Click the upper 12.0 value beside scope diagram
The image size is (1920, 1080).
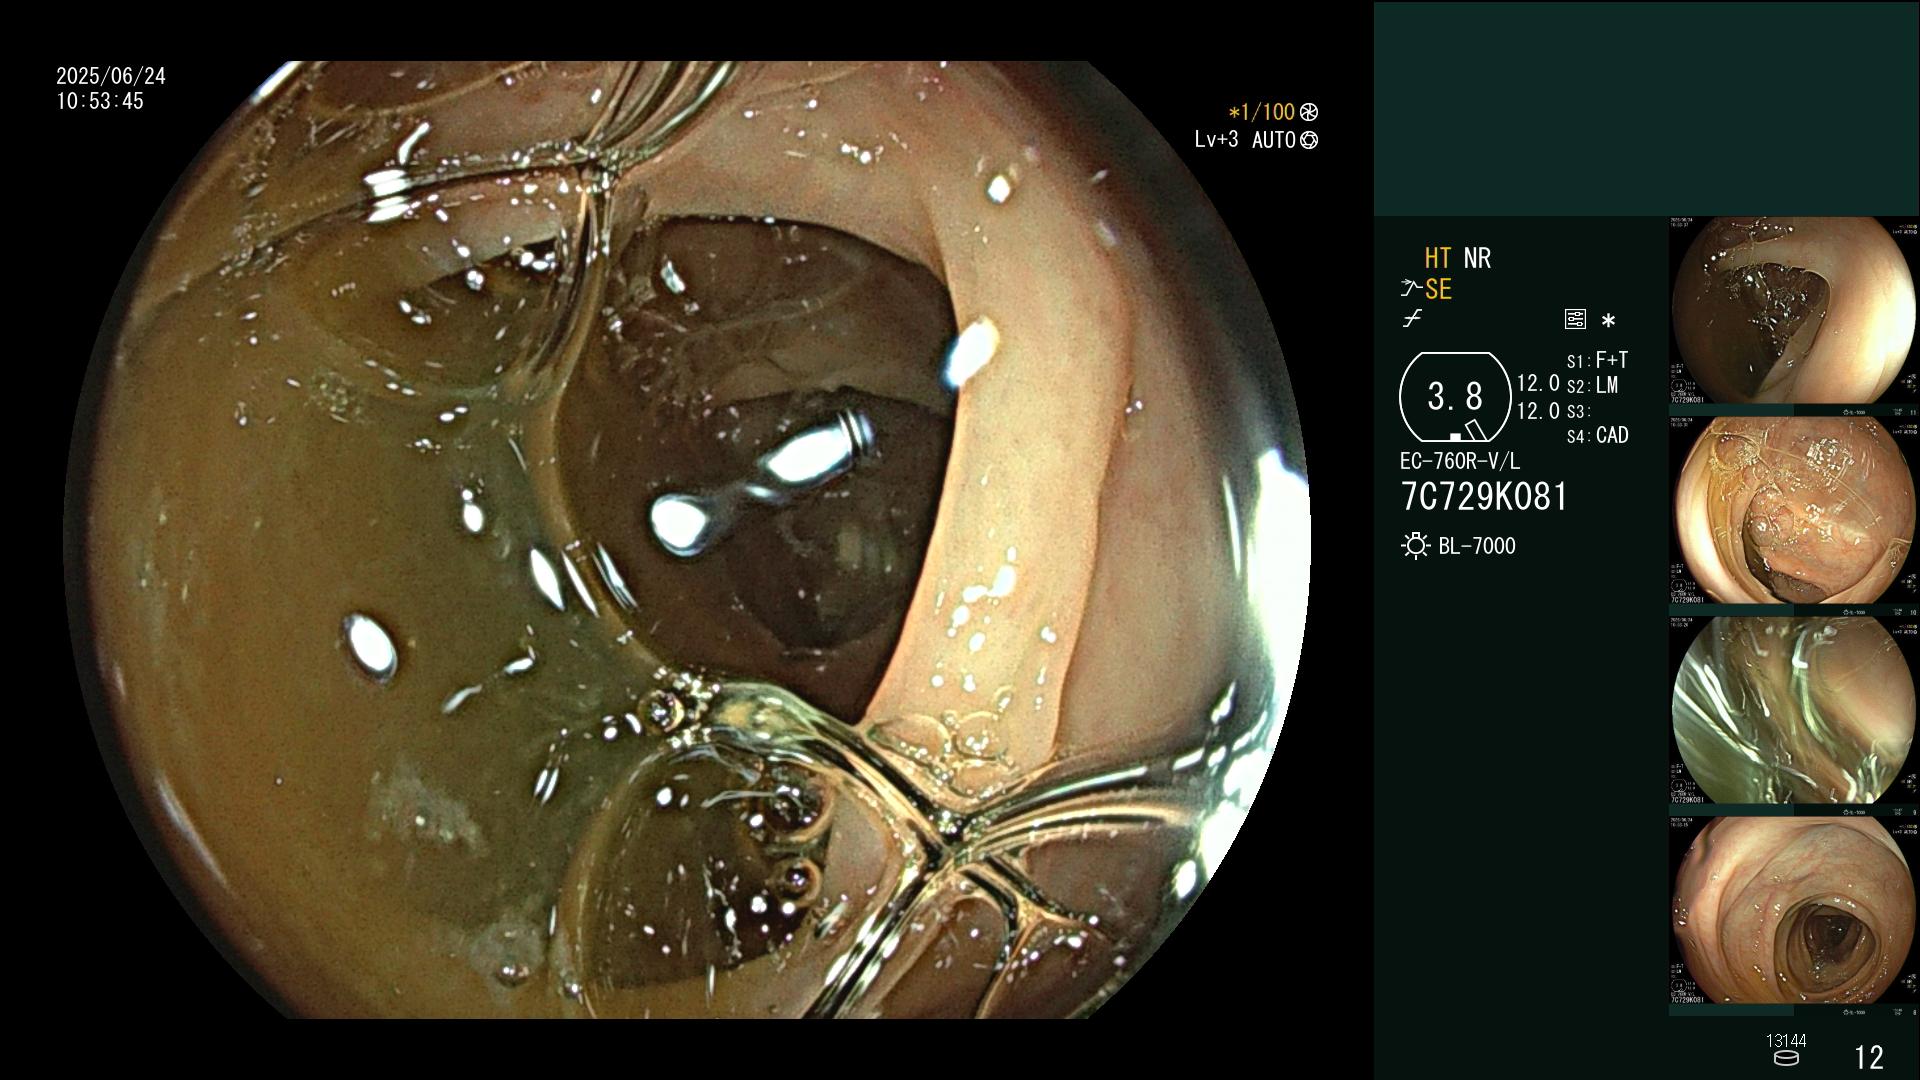point(1538,384)
